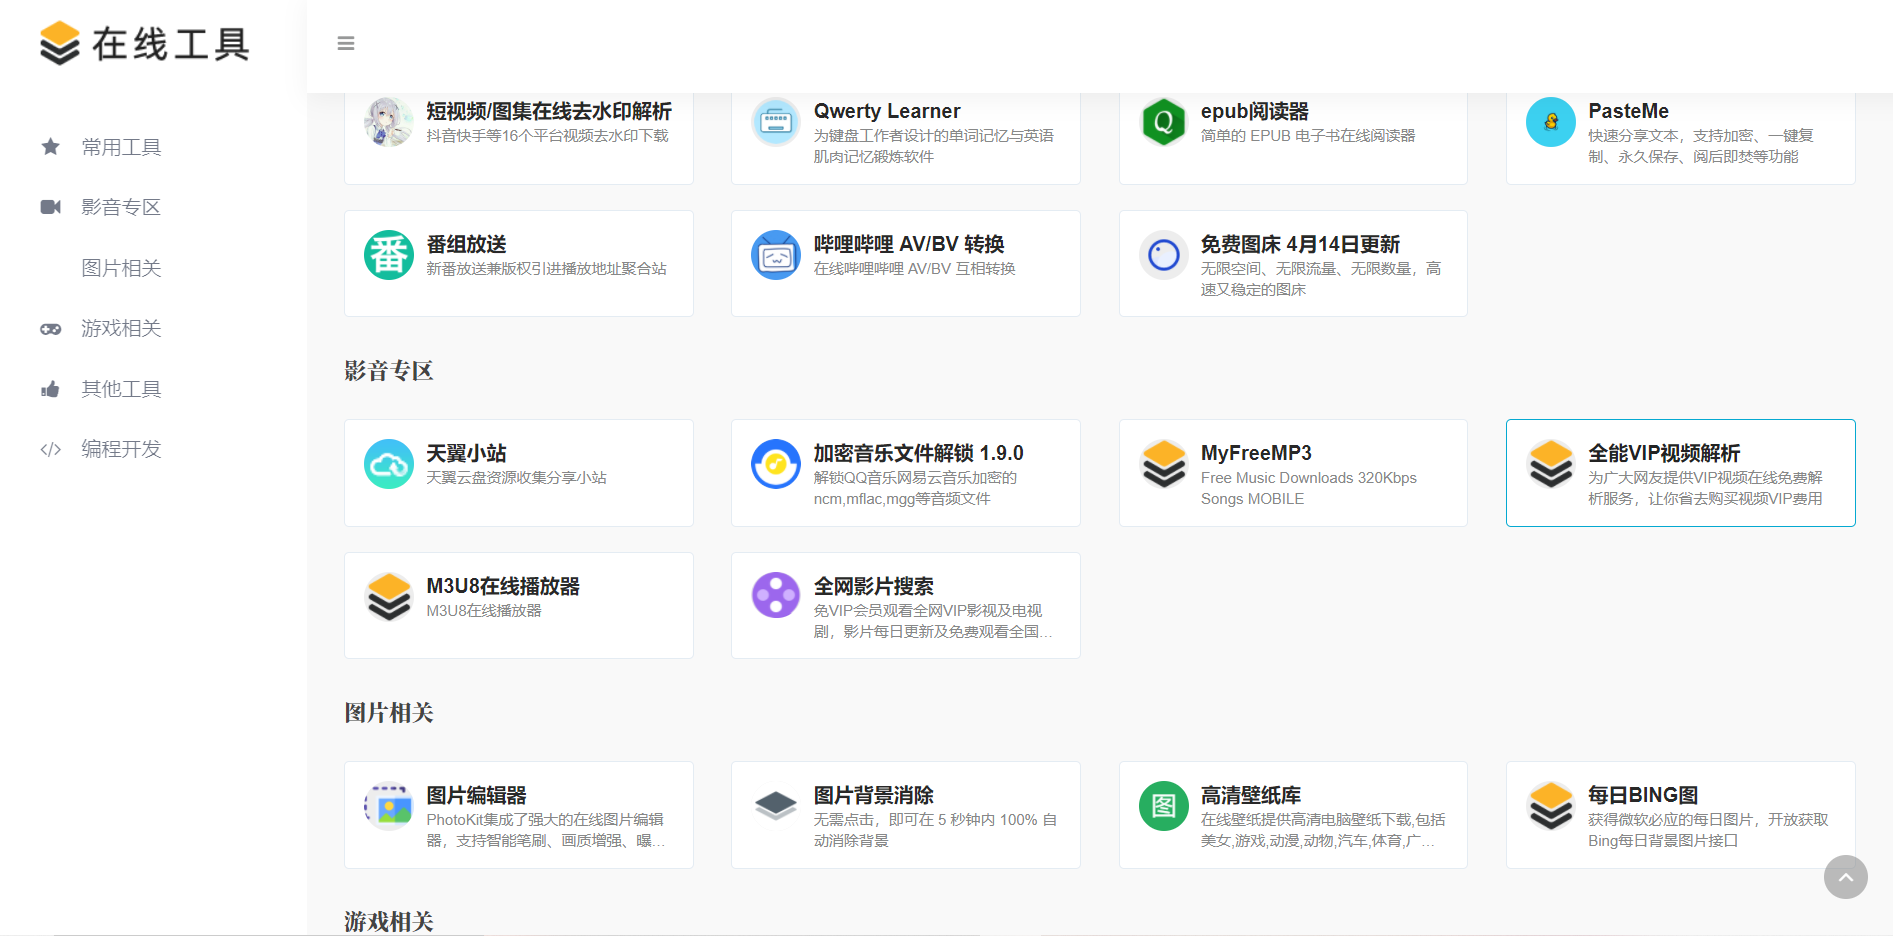Click the 全网影片搜索 purple film icon
The image size is (1893, 936).
pos(776,596)
